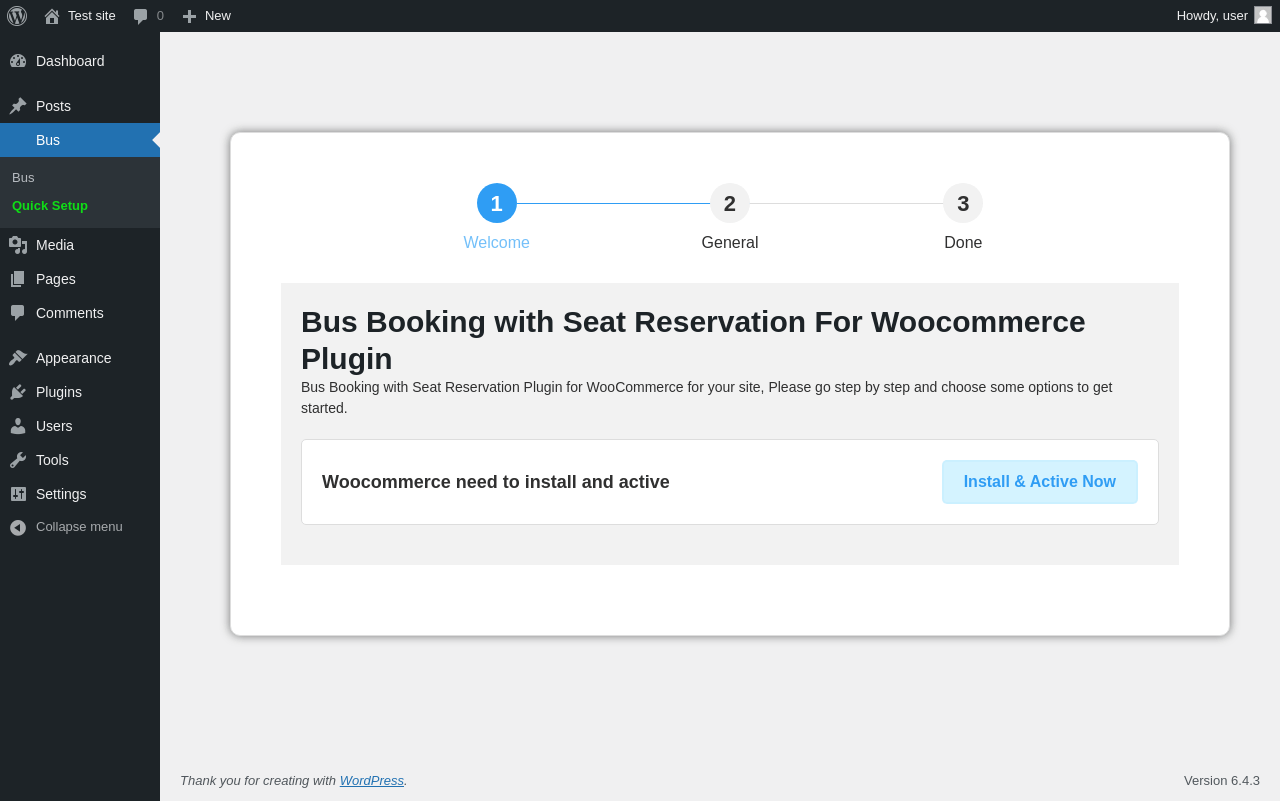
Task: Open the Howdy, user account menu
Action: click(x=1211, y=15)
